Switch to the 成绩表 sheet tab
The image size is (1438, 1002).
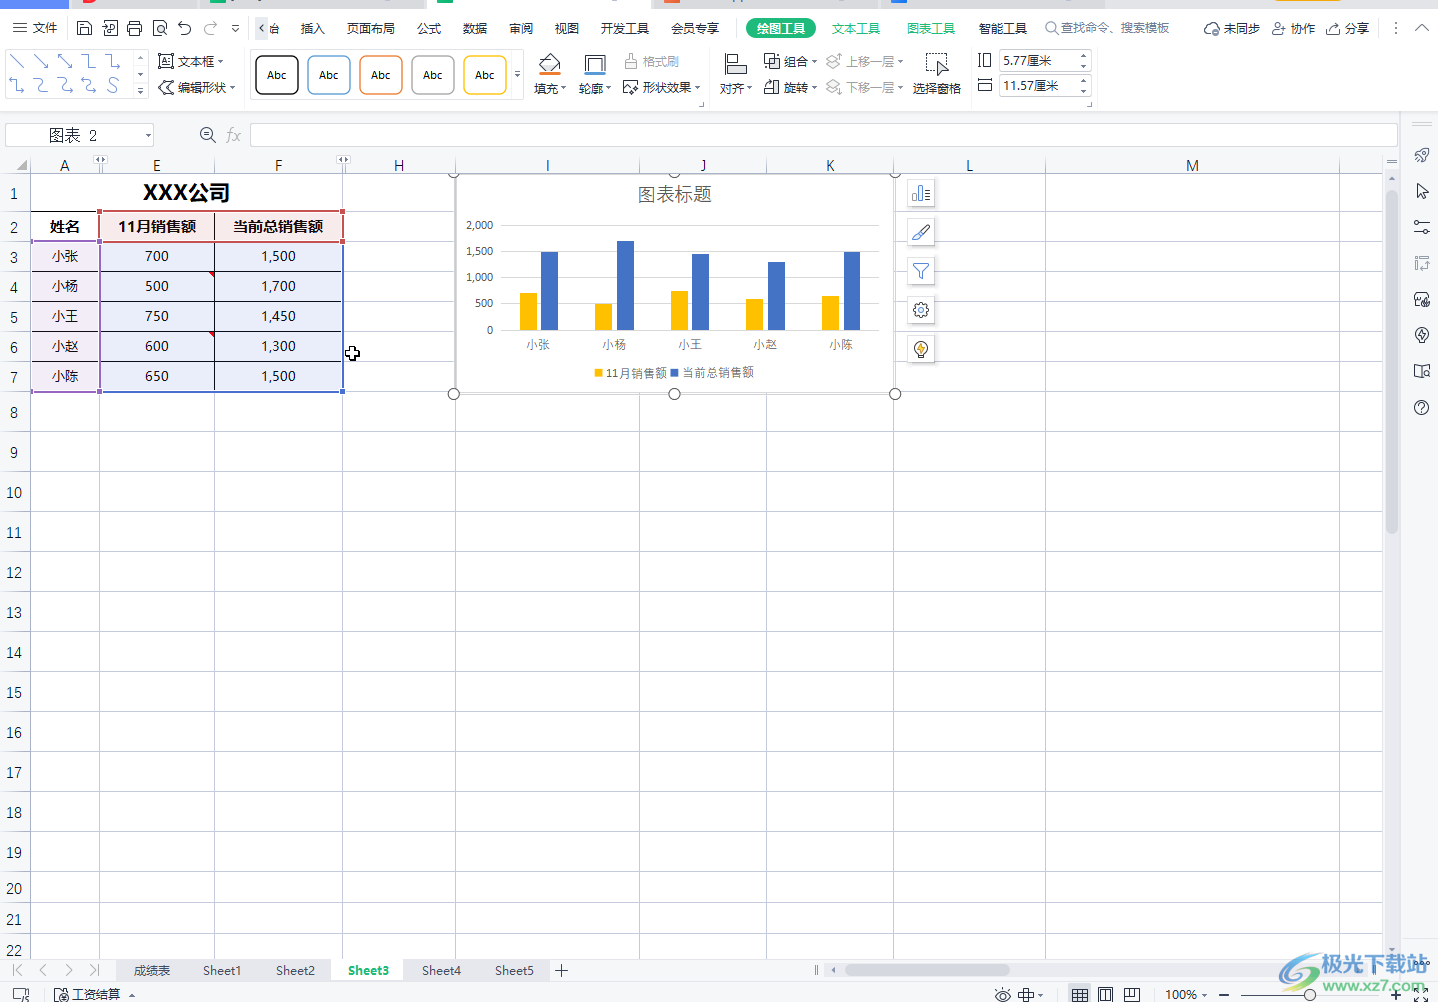pos(152,970)
